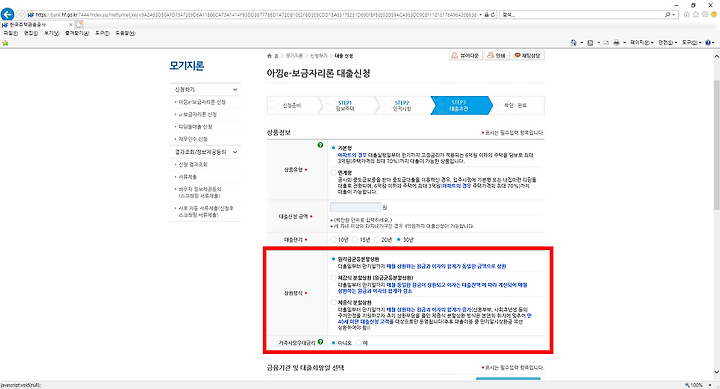Click green help icon beside 가족사랑우대금리
The width and height of the screenshot is (720, 389).
click(320, 342)
